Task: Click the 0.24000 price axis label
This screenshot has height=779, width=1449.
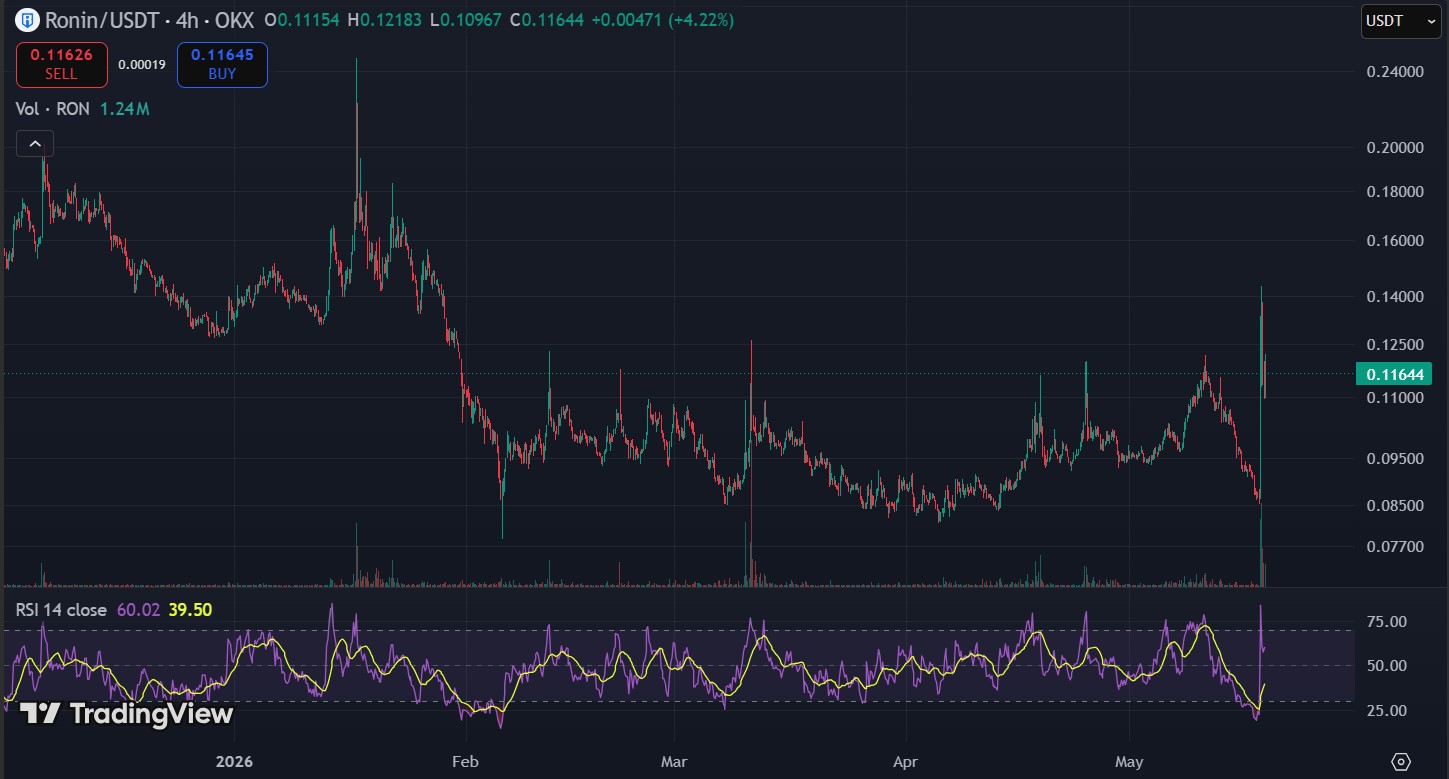Action: [1394, 72]
